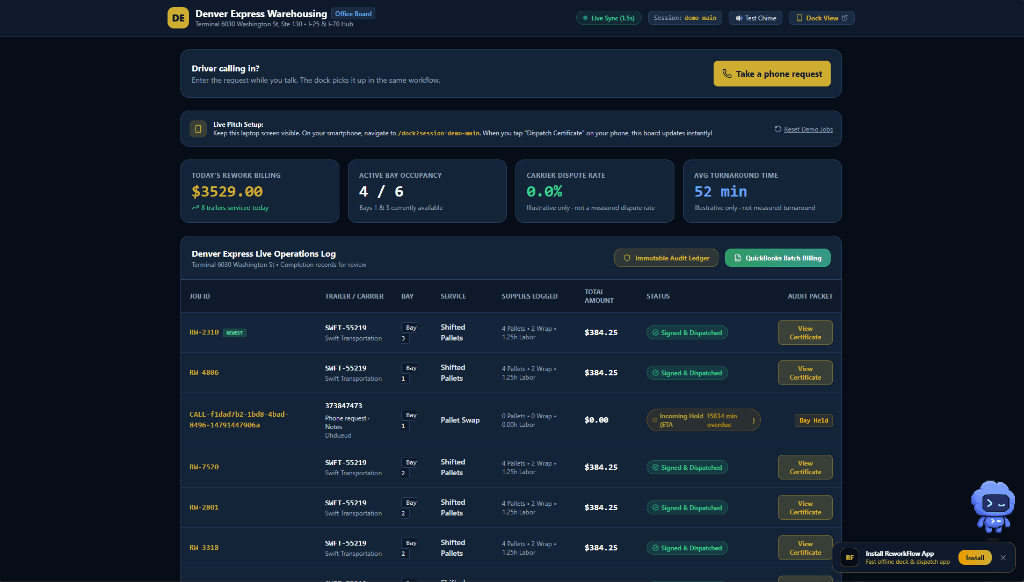
Task: Click the Live Pitch Setup smartphone icon
Action: 198,129
